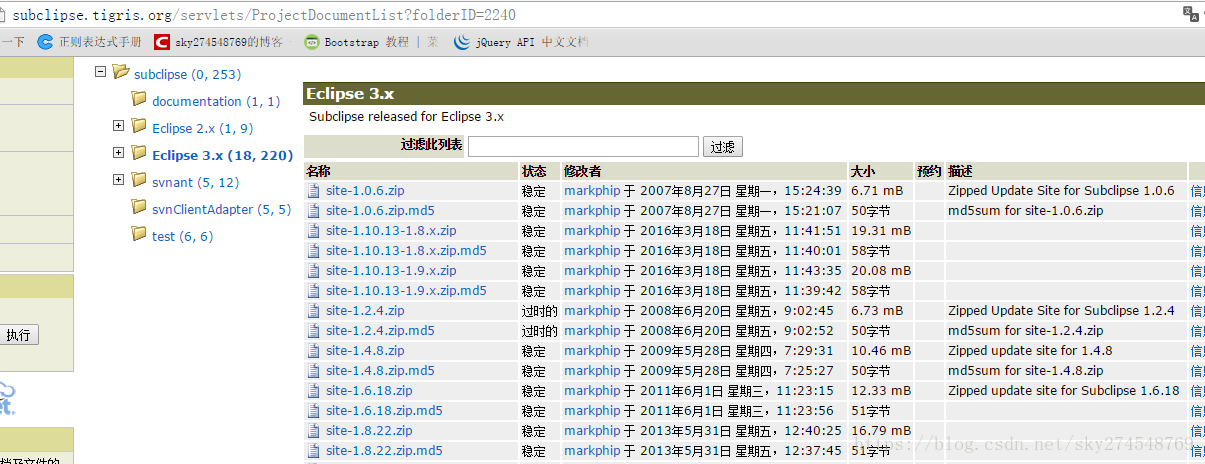Click the sky274548769 blog bookmark icon
Image resolution: width=1205 pixels, height=464 pixels.
click(x=162, y=42)
